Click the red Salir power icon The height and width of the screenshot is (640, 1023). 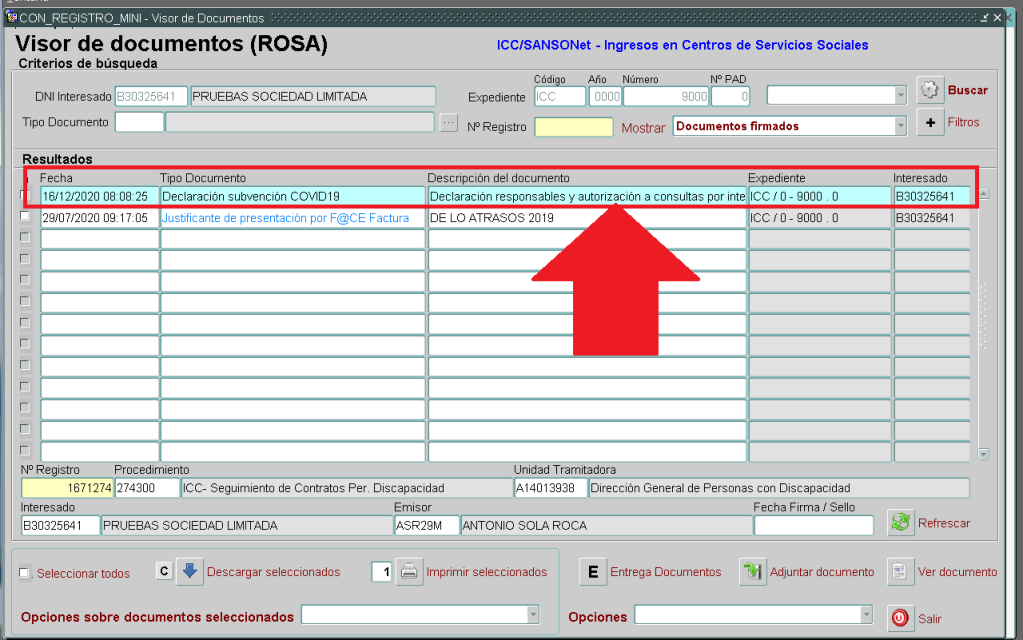(900, 617)
